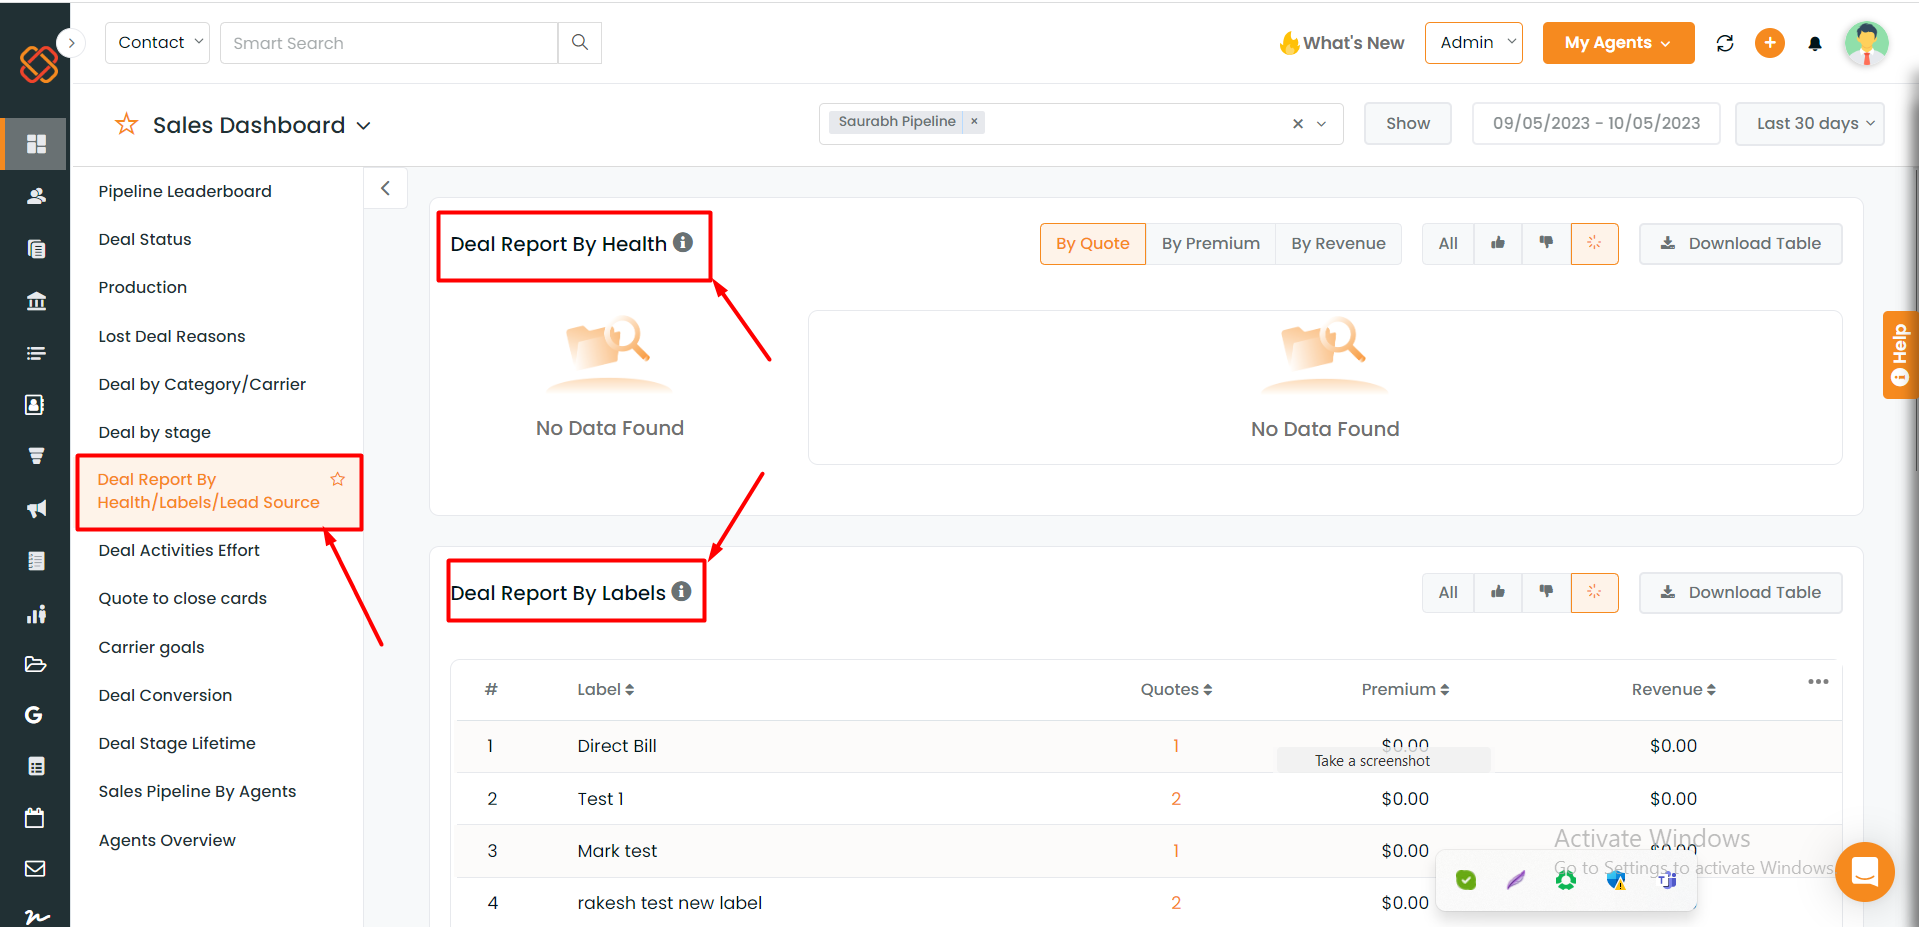The width and height of the screenshot is (1919, 927).
Task: Open the bank building icon in sidebar
Action: 36,301
